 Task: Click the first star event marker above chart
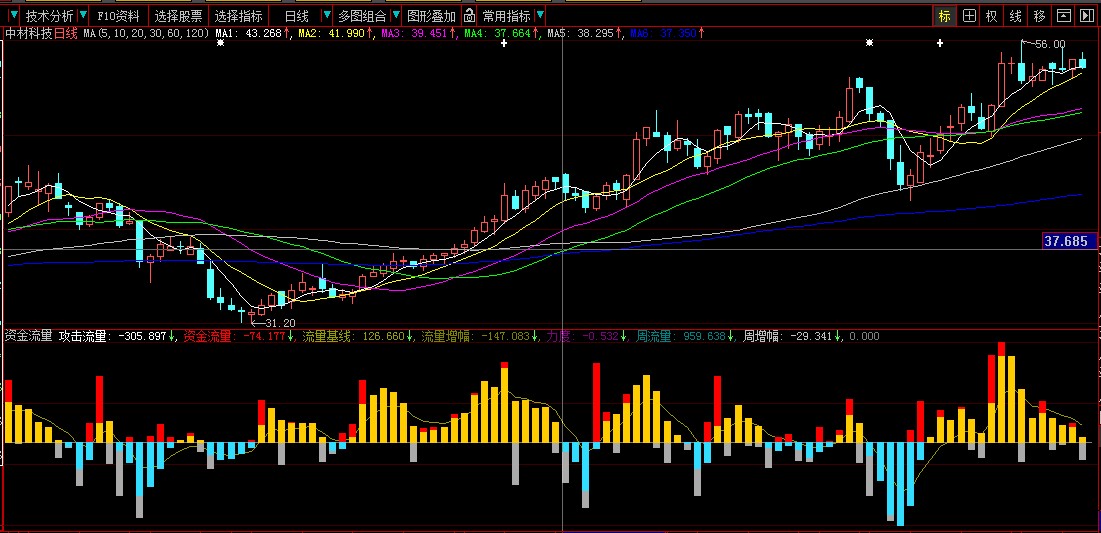pos(220,43)
